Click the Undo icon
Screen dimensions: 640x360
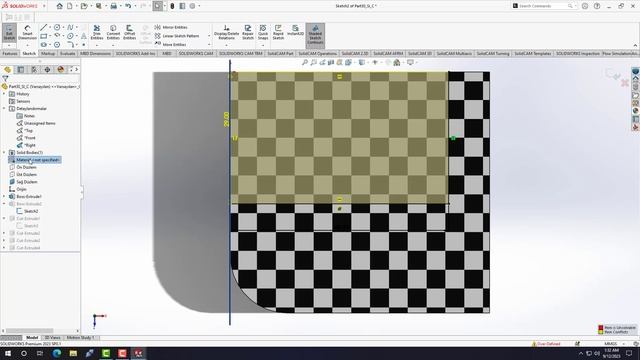[128, 6]
